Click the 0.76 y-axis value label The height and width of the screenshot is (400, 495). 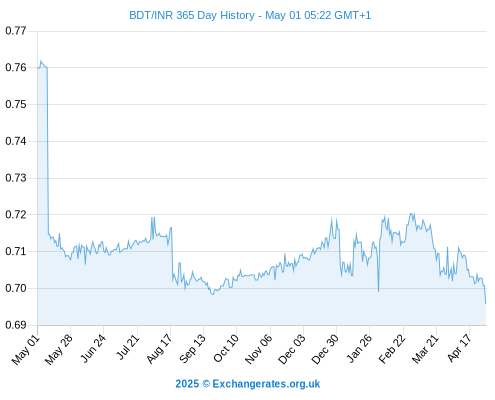pyautogui.click(x=16, y=67)
